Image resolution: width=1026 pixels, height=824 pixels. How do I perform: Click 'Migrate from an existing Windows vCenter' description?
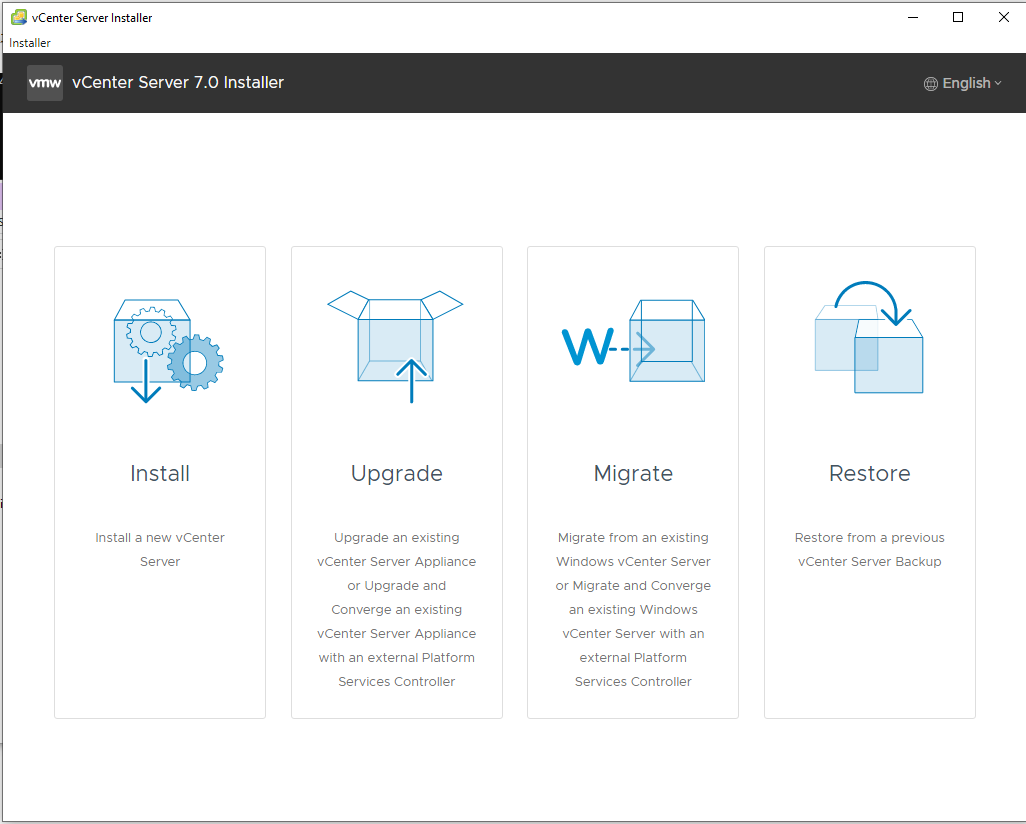(633, 610)
